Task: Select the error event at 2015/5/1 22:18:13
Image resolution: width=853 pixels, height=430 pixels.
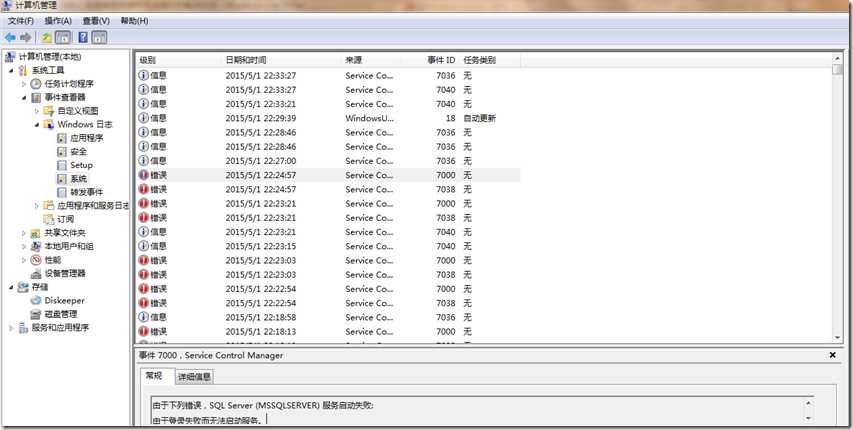Action: tap(328, 331)
